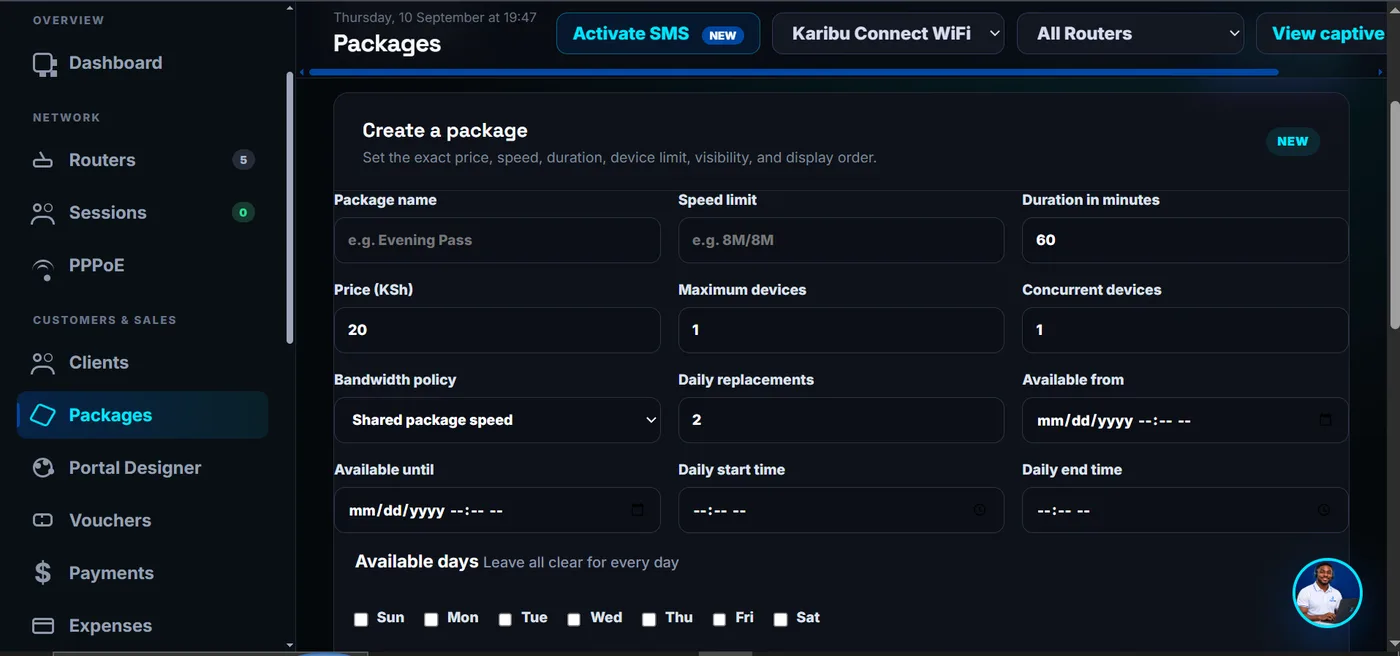The width and height of the screenshot is (1400, 656).
Task: Open Expenses in sidebar
Action: click(143, 626)
